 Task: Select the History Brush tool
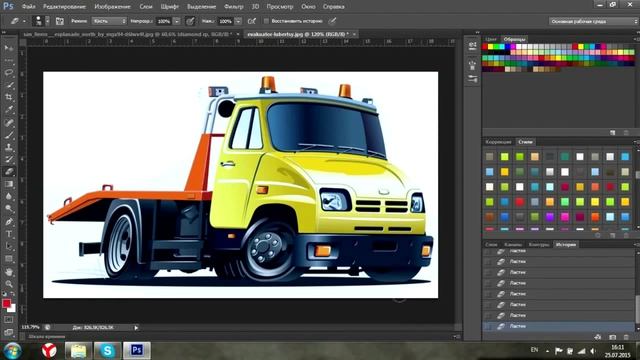9,159
